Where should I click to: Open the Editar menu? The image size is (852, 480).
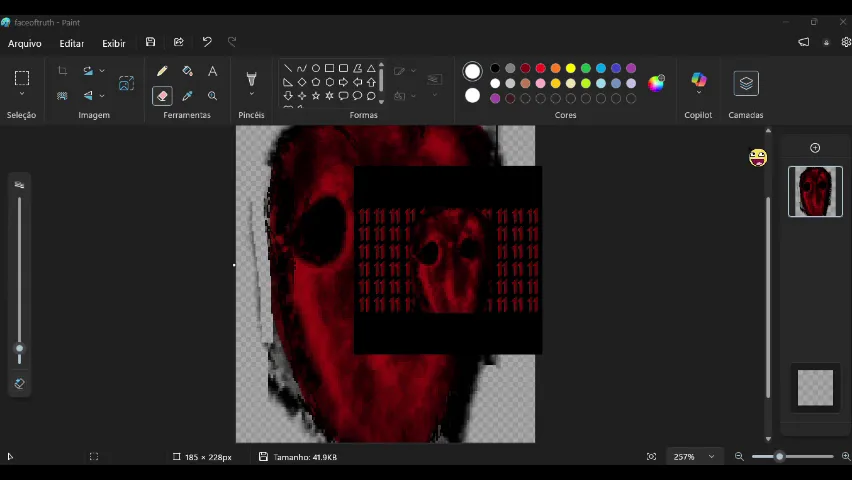[x=72, y=43]
